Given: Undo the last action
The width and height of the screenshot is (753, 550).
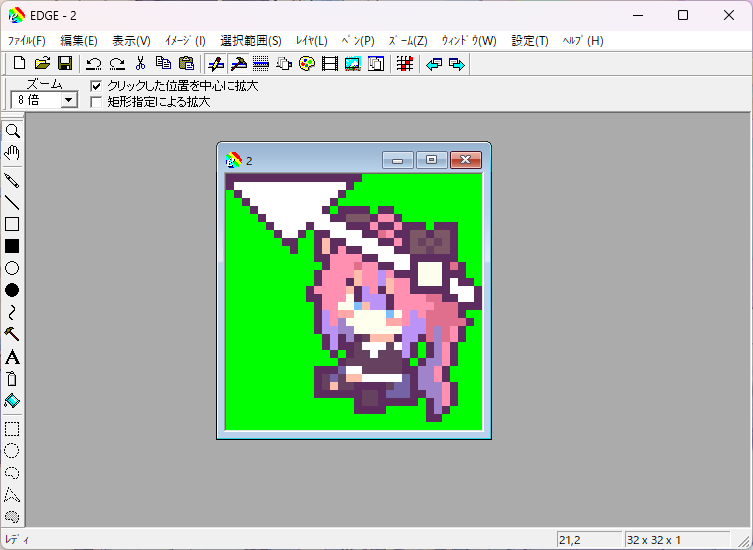Looking at the screenshot, I should (x=94, y=63).
